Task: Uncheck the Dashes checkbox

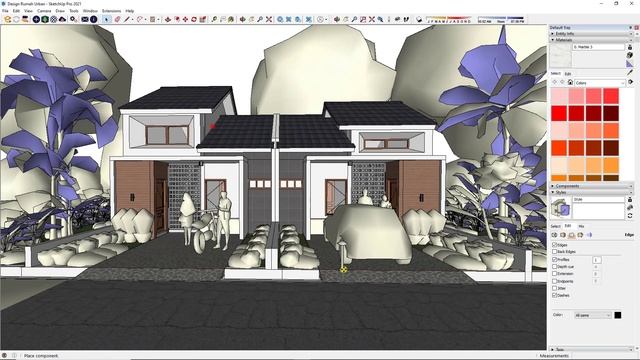Action: [x=555, y=295]
